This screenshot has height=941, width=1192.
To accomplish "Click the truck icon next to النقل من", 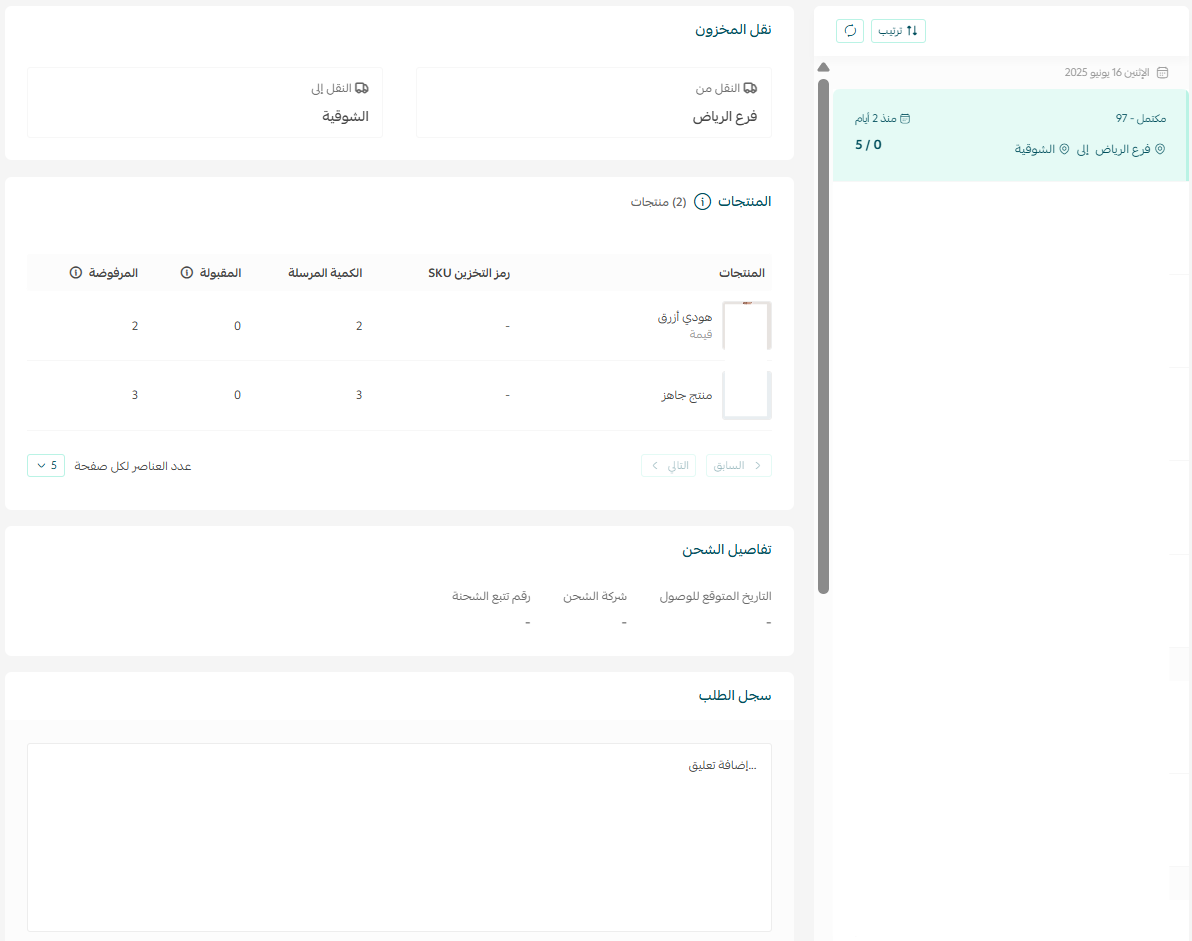I will pos(750,88).
